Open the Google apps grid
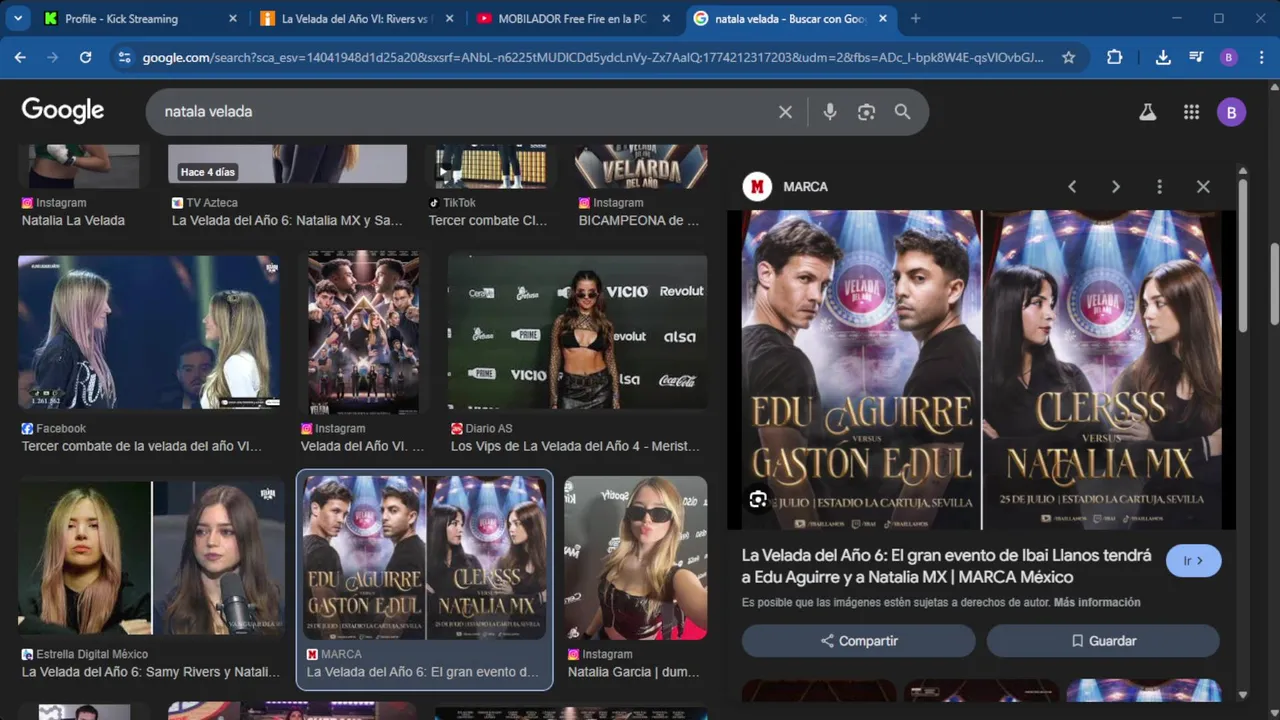Screen dimensions: 1280x720 (x=1191, y=112)
